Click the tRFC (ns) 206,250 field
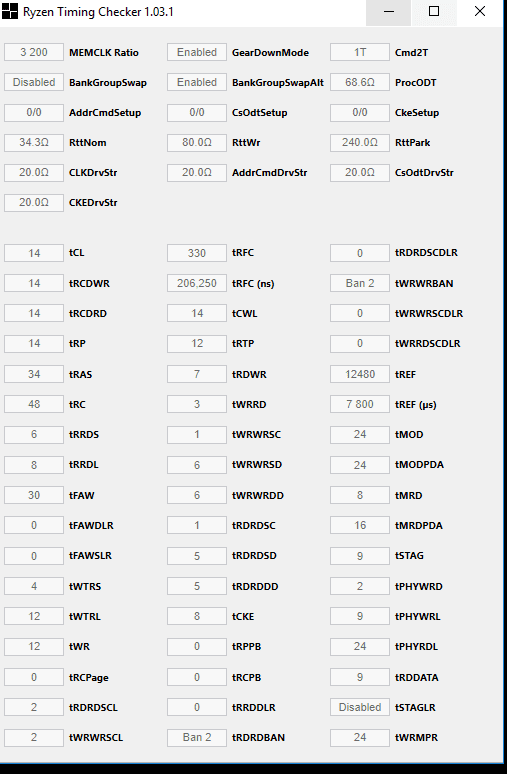Viewport: 507px width, 774px height. [x=197, y=283]
